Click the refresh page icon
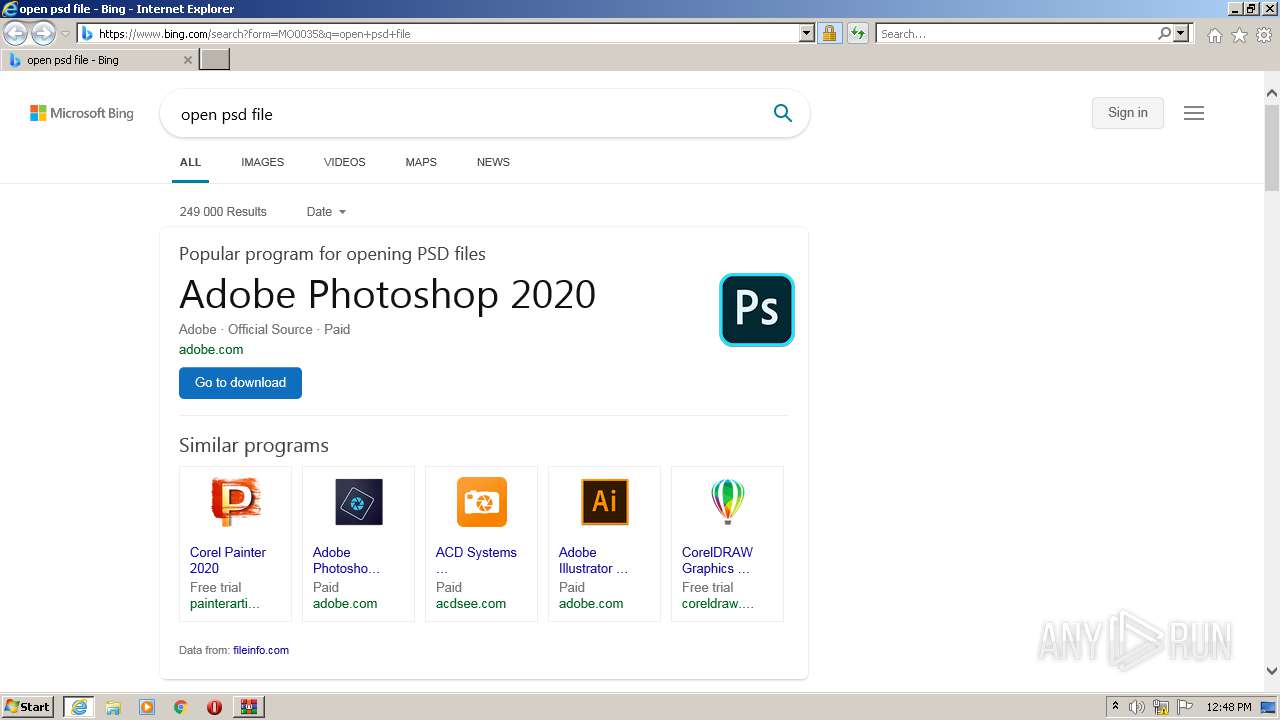The image size is (1280, 720). point(857,33)
